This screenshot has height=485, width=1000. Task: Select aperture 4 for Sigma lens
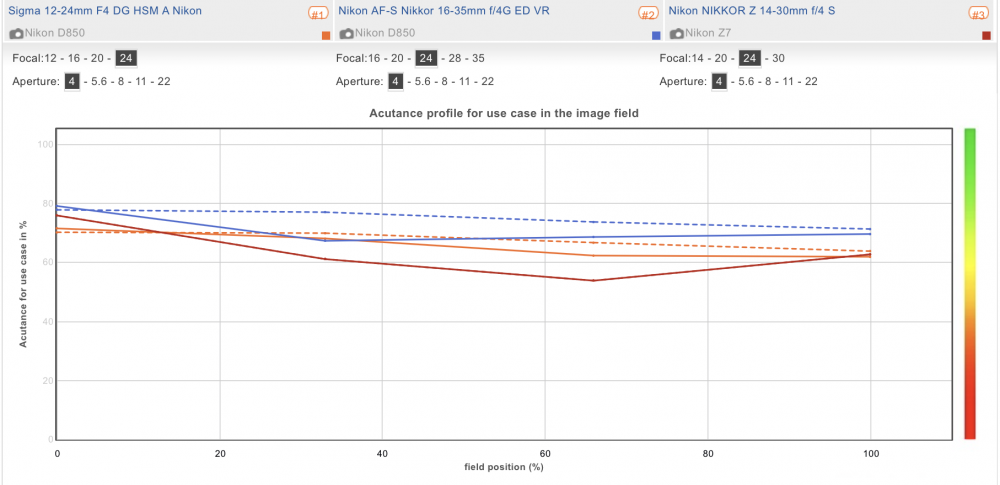[x=72, y=82]
